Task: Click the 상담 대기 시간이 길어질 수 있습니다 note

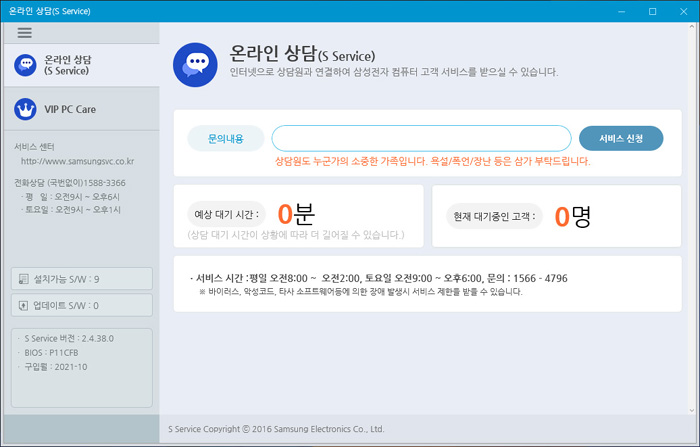Action: pyautogui.click(x=296, y=235)
